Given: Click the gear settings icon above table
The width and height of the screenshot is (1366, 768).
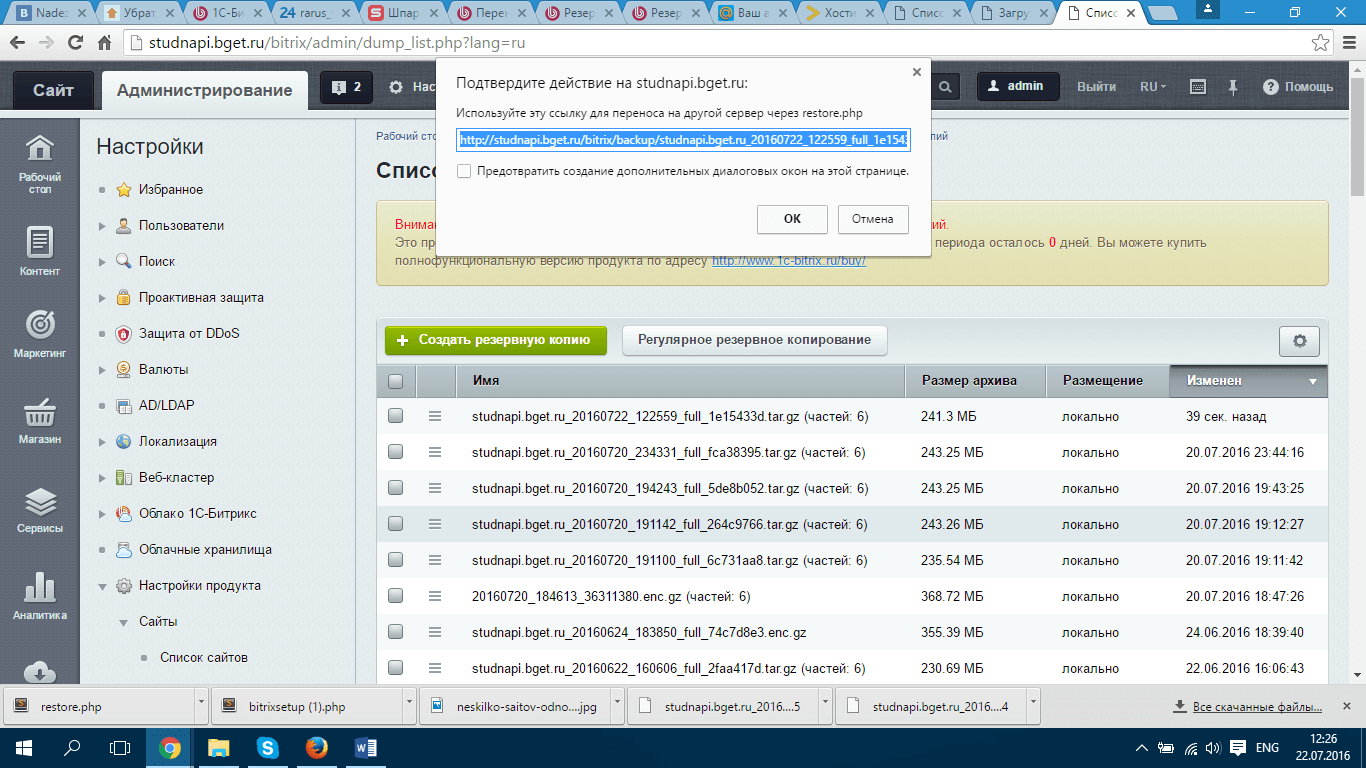Looking at the screenshot, I should 1299,341.
